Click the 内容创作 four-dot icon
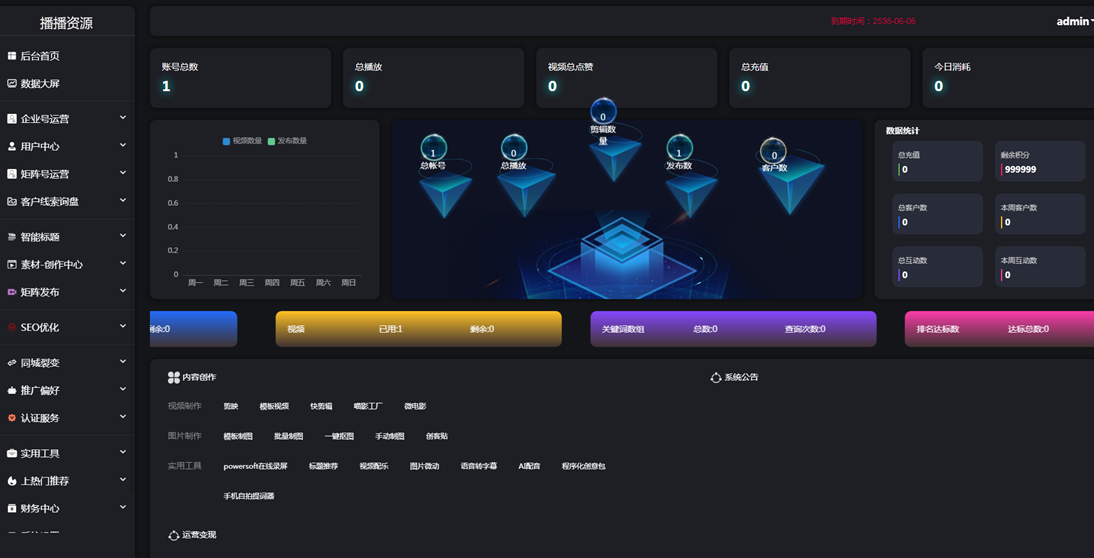 tap(174, 377)
